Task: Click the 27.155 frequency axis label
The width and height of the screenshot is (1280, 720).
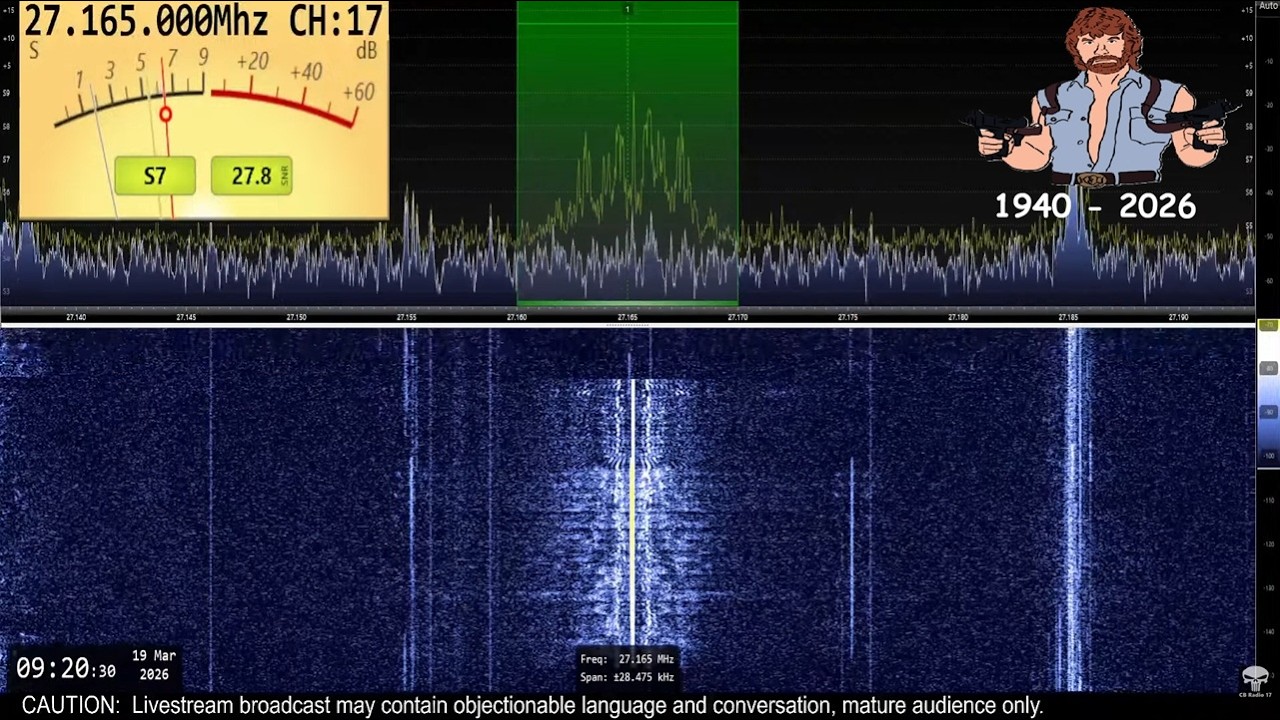Action: [x=406, y=317]
